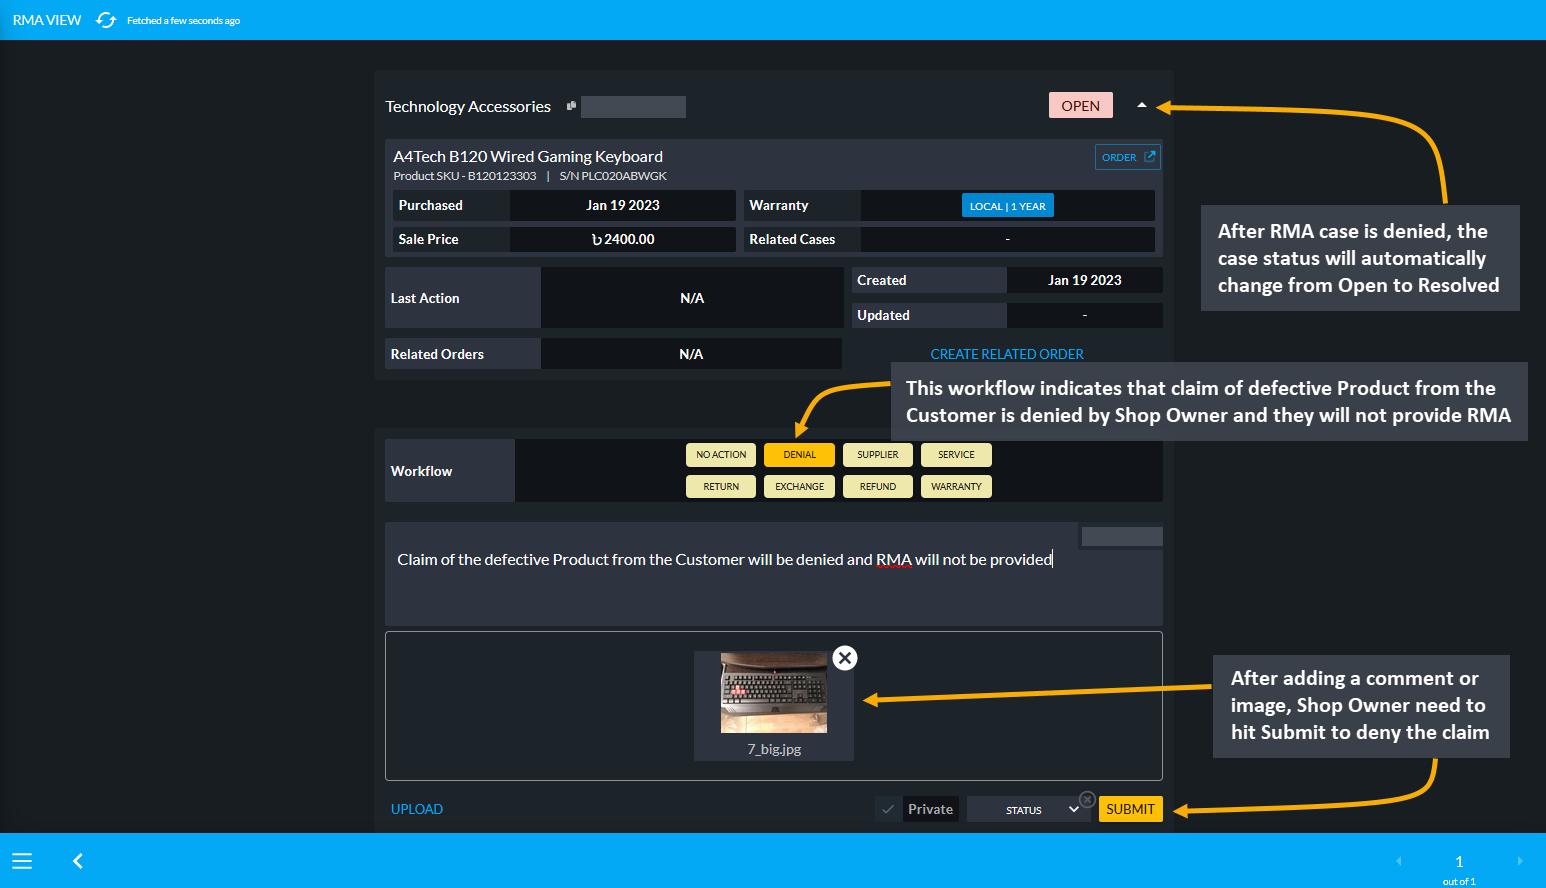The height and width of the screenshot is (888, 1546).
Task: Go back using the bottom left chevron
Action: [x=78, y=861]
